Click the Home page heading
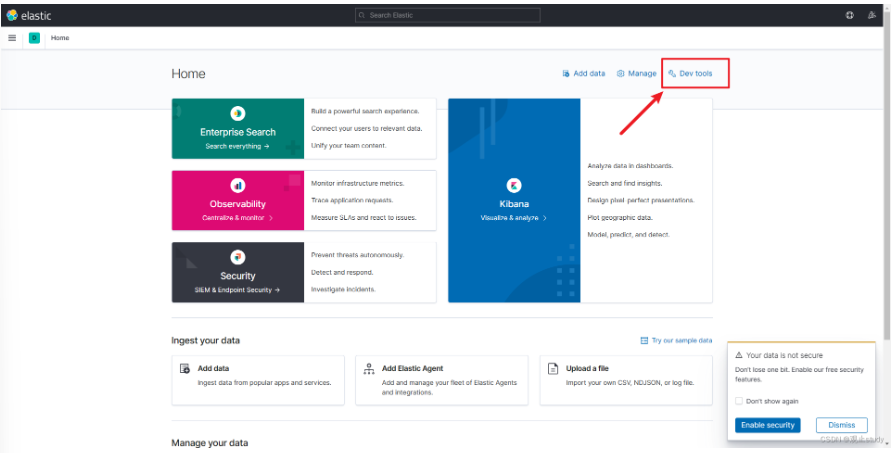 pos(188,74)
